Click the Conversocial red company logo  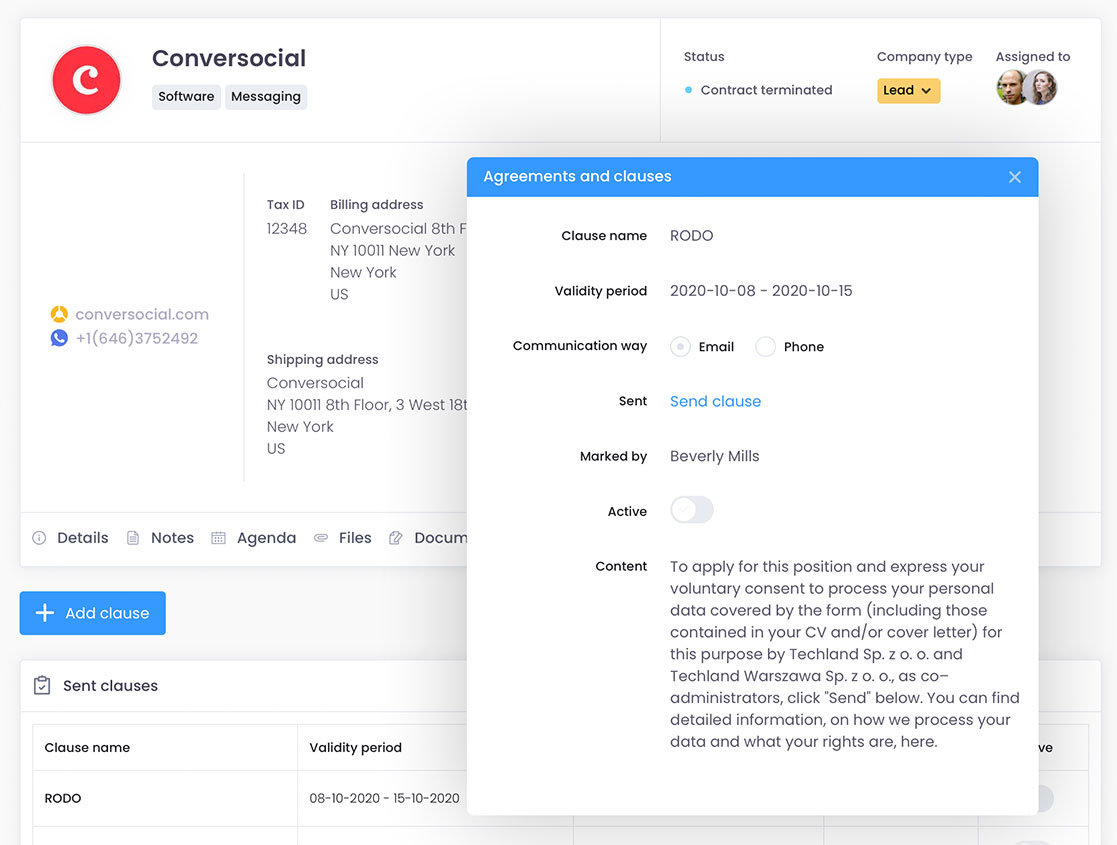(x=86, y=80)
